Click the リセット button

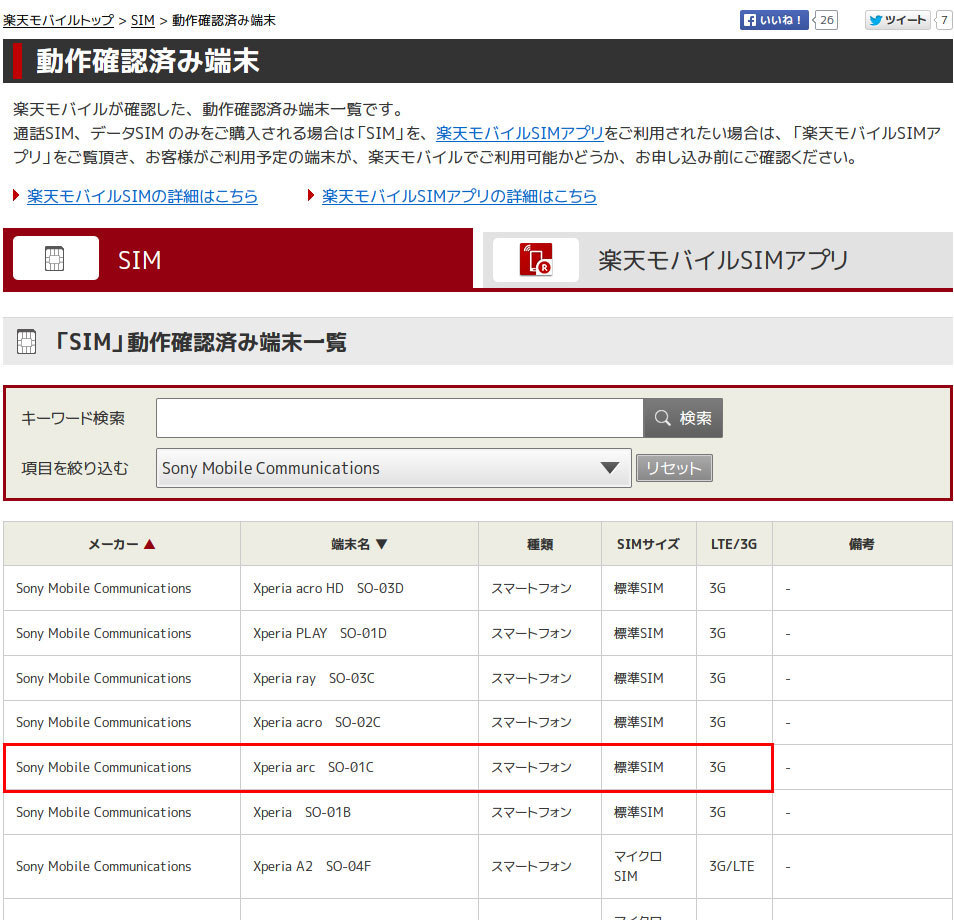674,468
